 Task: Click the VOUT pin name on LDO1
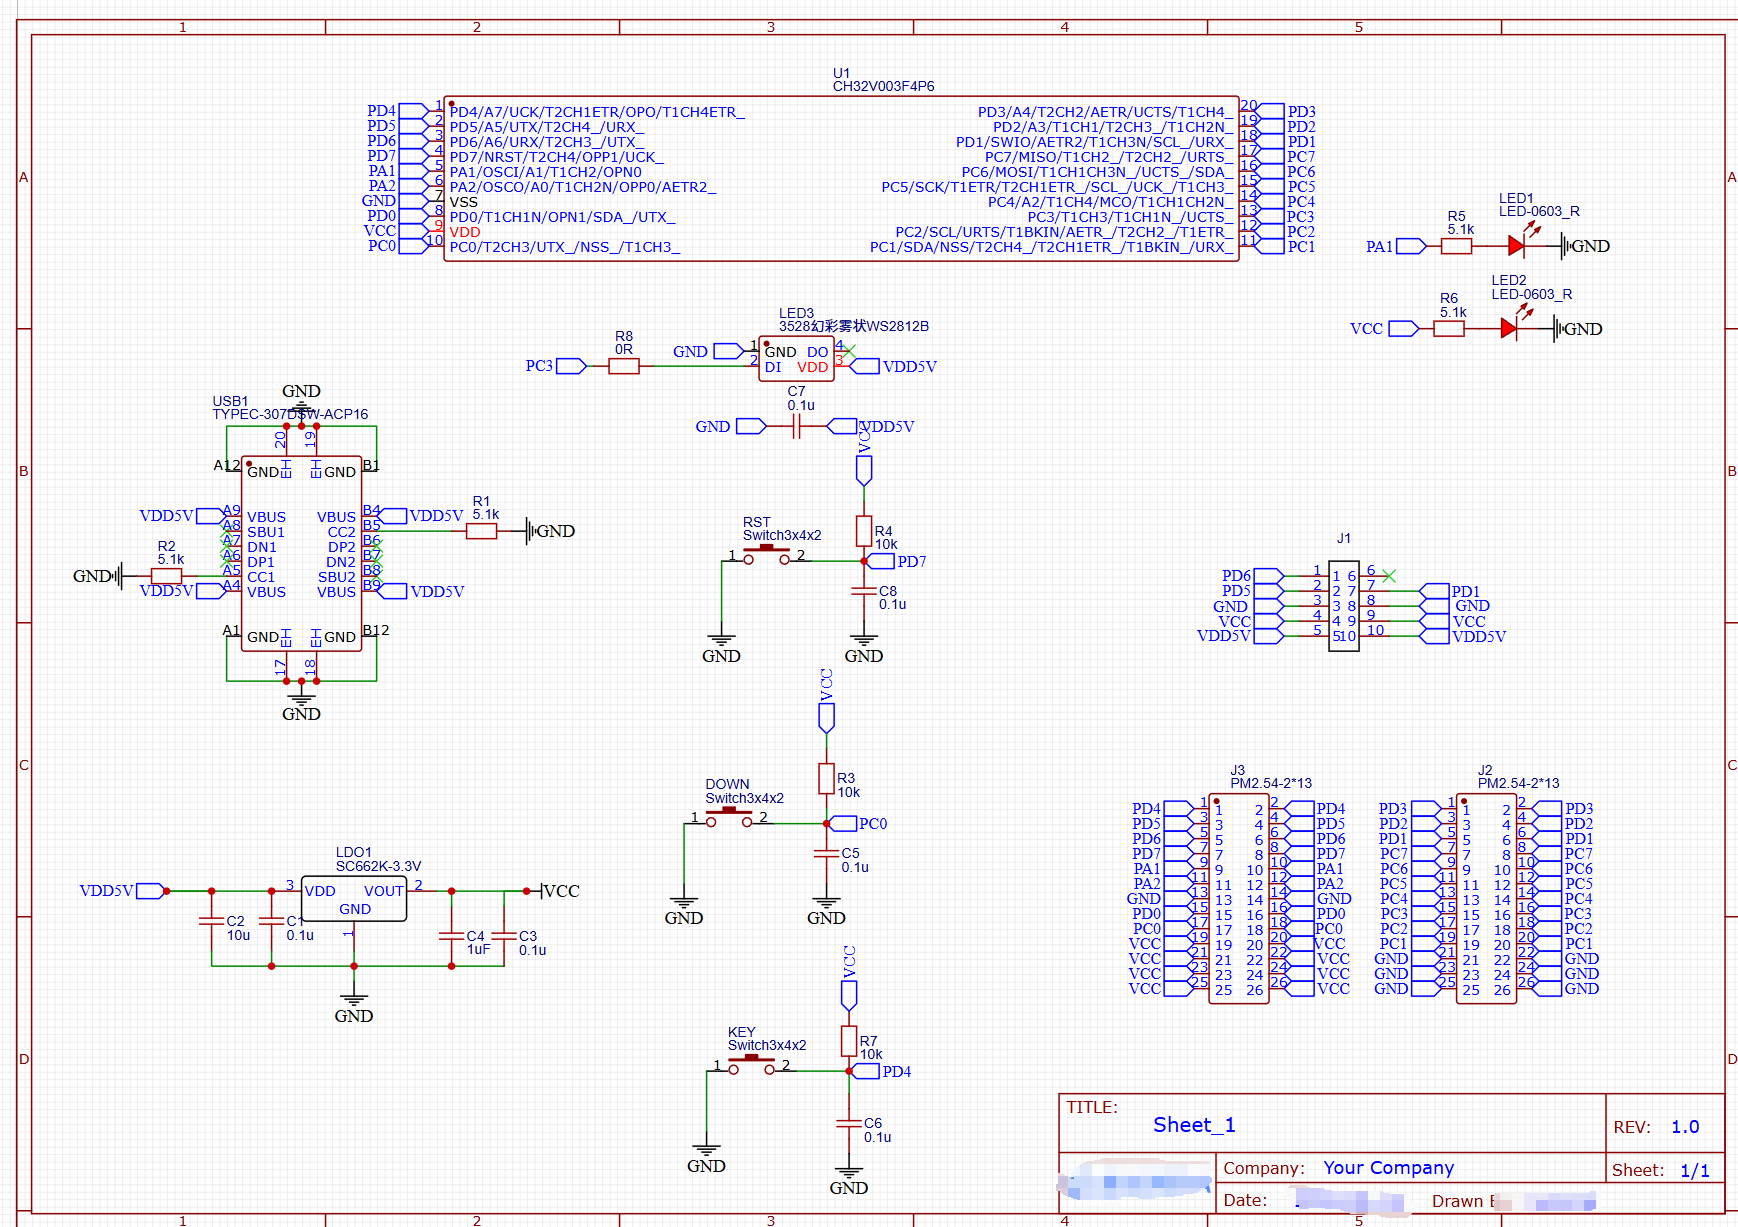(384, 891)
